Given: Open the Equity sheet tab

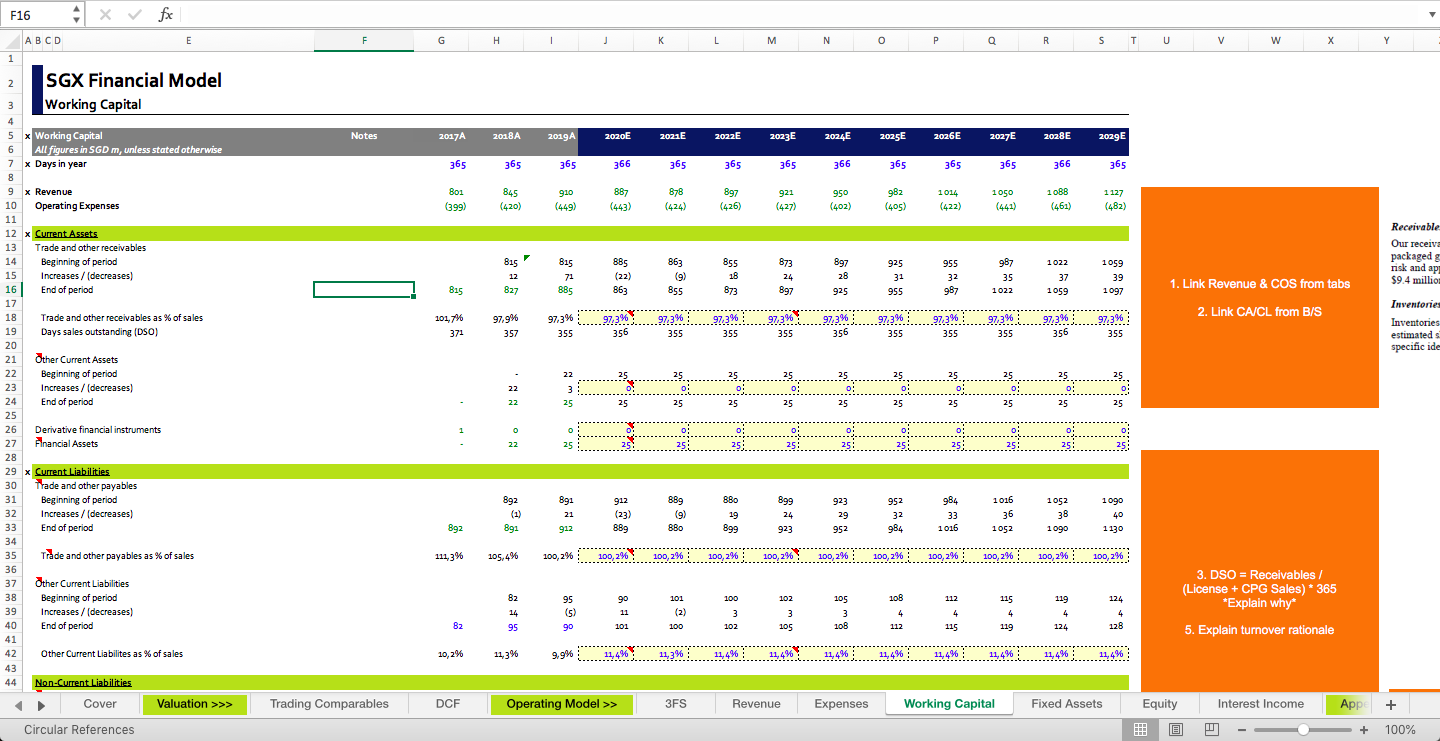Looking at the screenshot, I should pyautogui.click(x=1160, y=704).
